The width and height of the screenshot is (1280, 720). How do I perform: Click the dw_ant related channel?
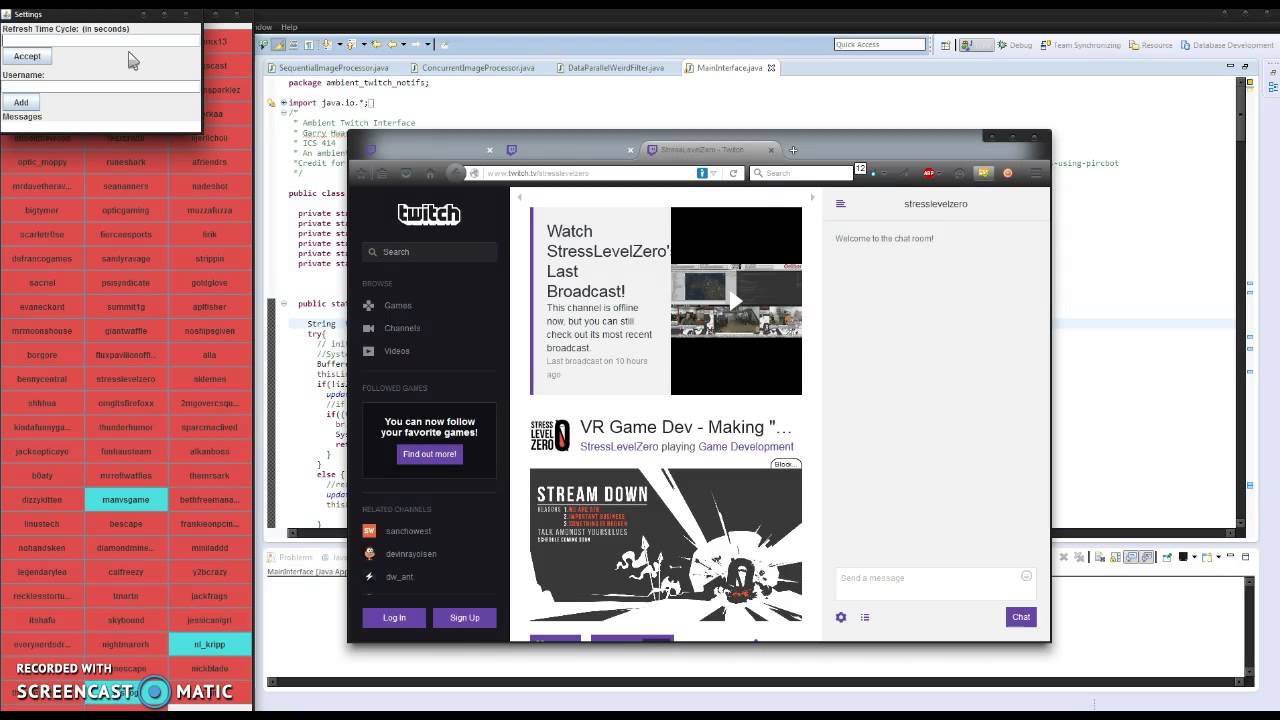pos(399,577)
